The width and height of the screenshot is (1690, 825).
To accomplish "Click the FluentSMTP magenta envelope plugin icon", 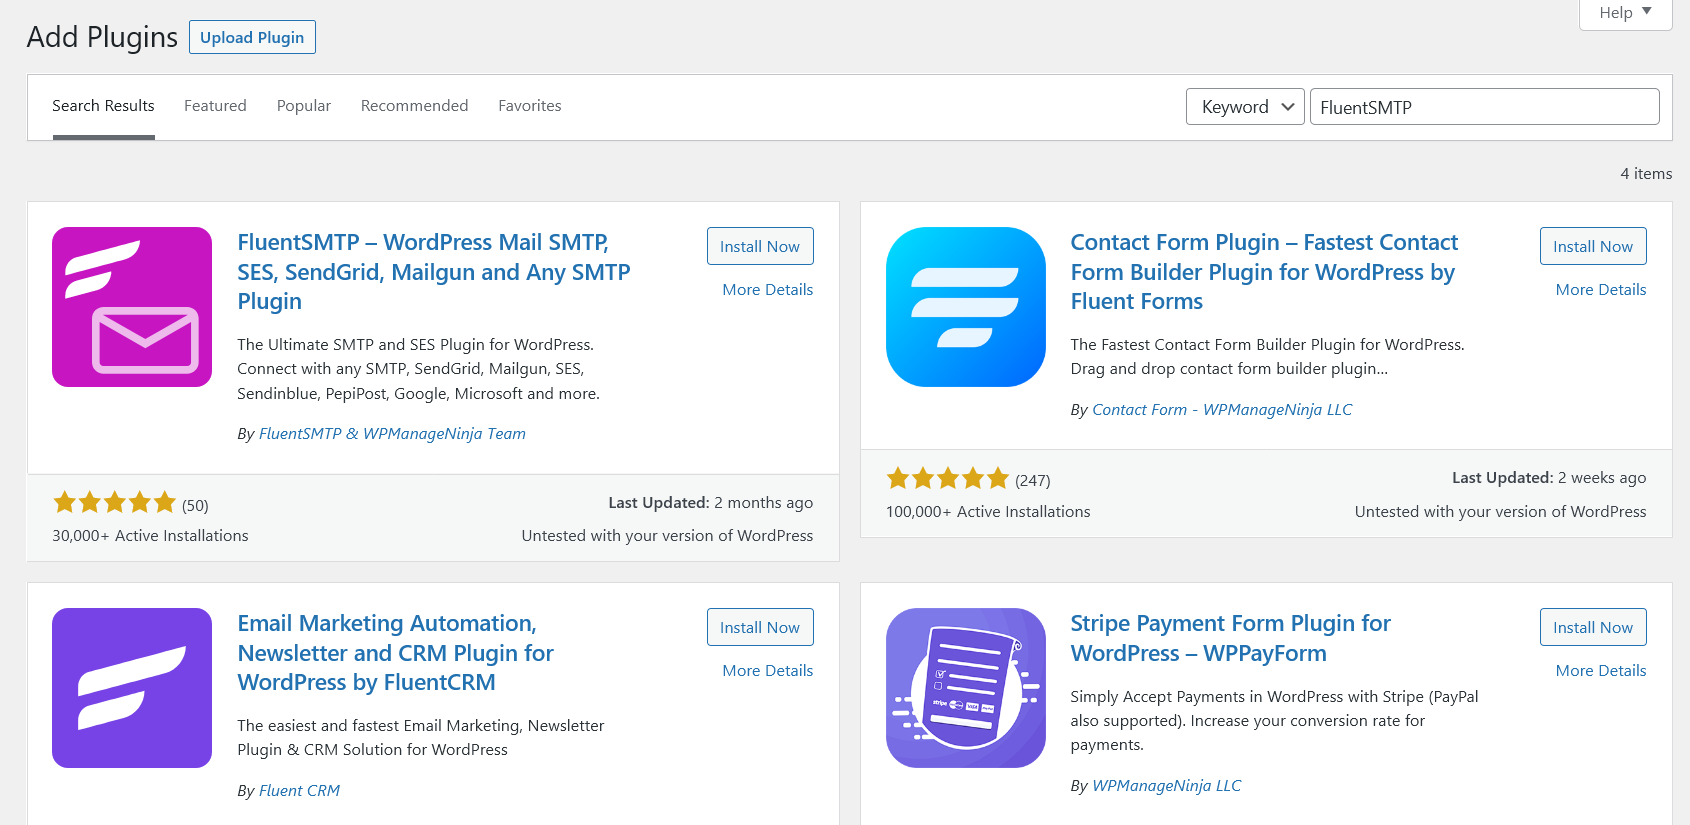I will [x=132, y=307].
